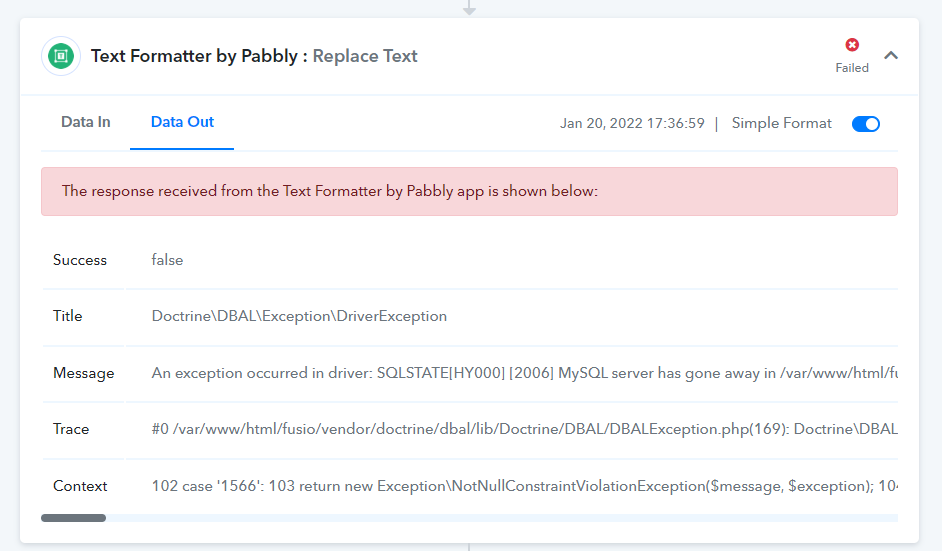Click the red Failed status icon
Screen dimensions: 942x551
[x=852, y=44]
